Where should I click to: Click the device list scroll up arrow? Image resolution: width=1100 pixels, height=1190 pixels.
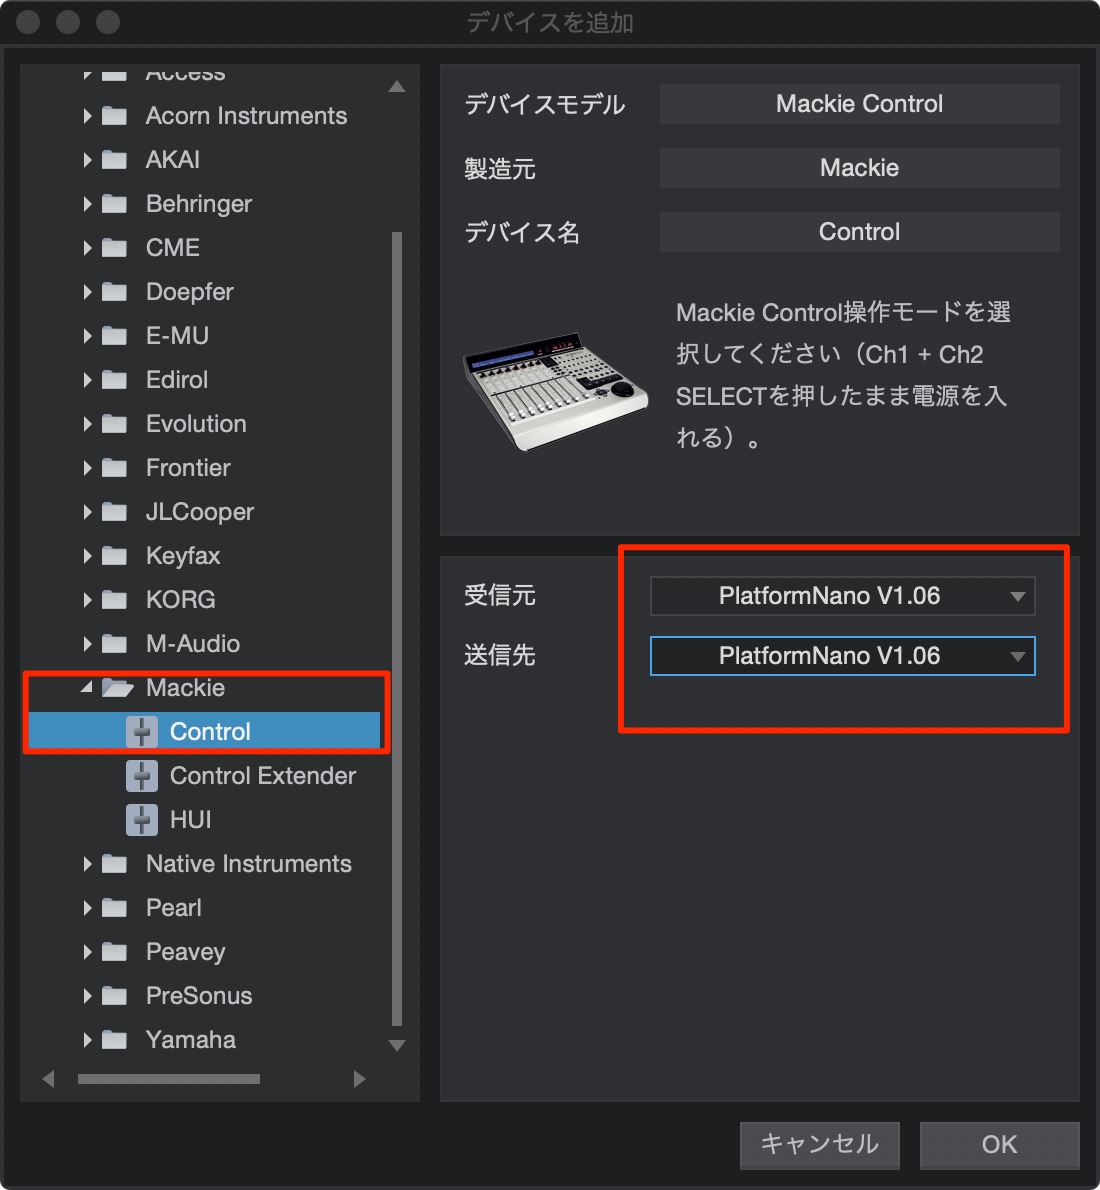(x=396, y=87)
